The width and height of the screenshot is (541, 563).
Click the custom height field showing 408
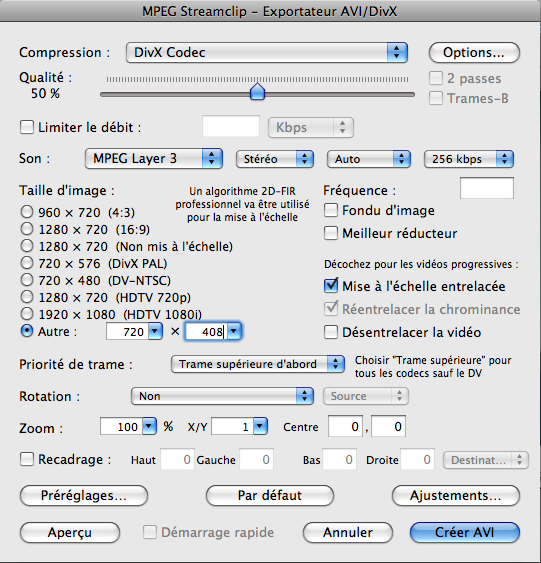(206, 331)
